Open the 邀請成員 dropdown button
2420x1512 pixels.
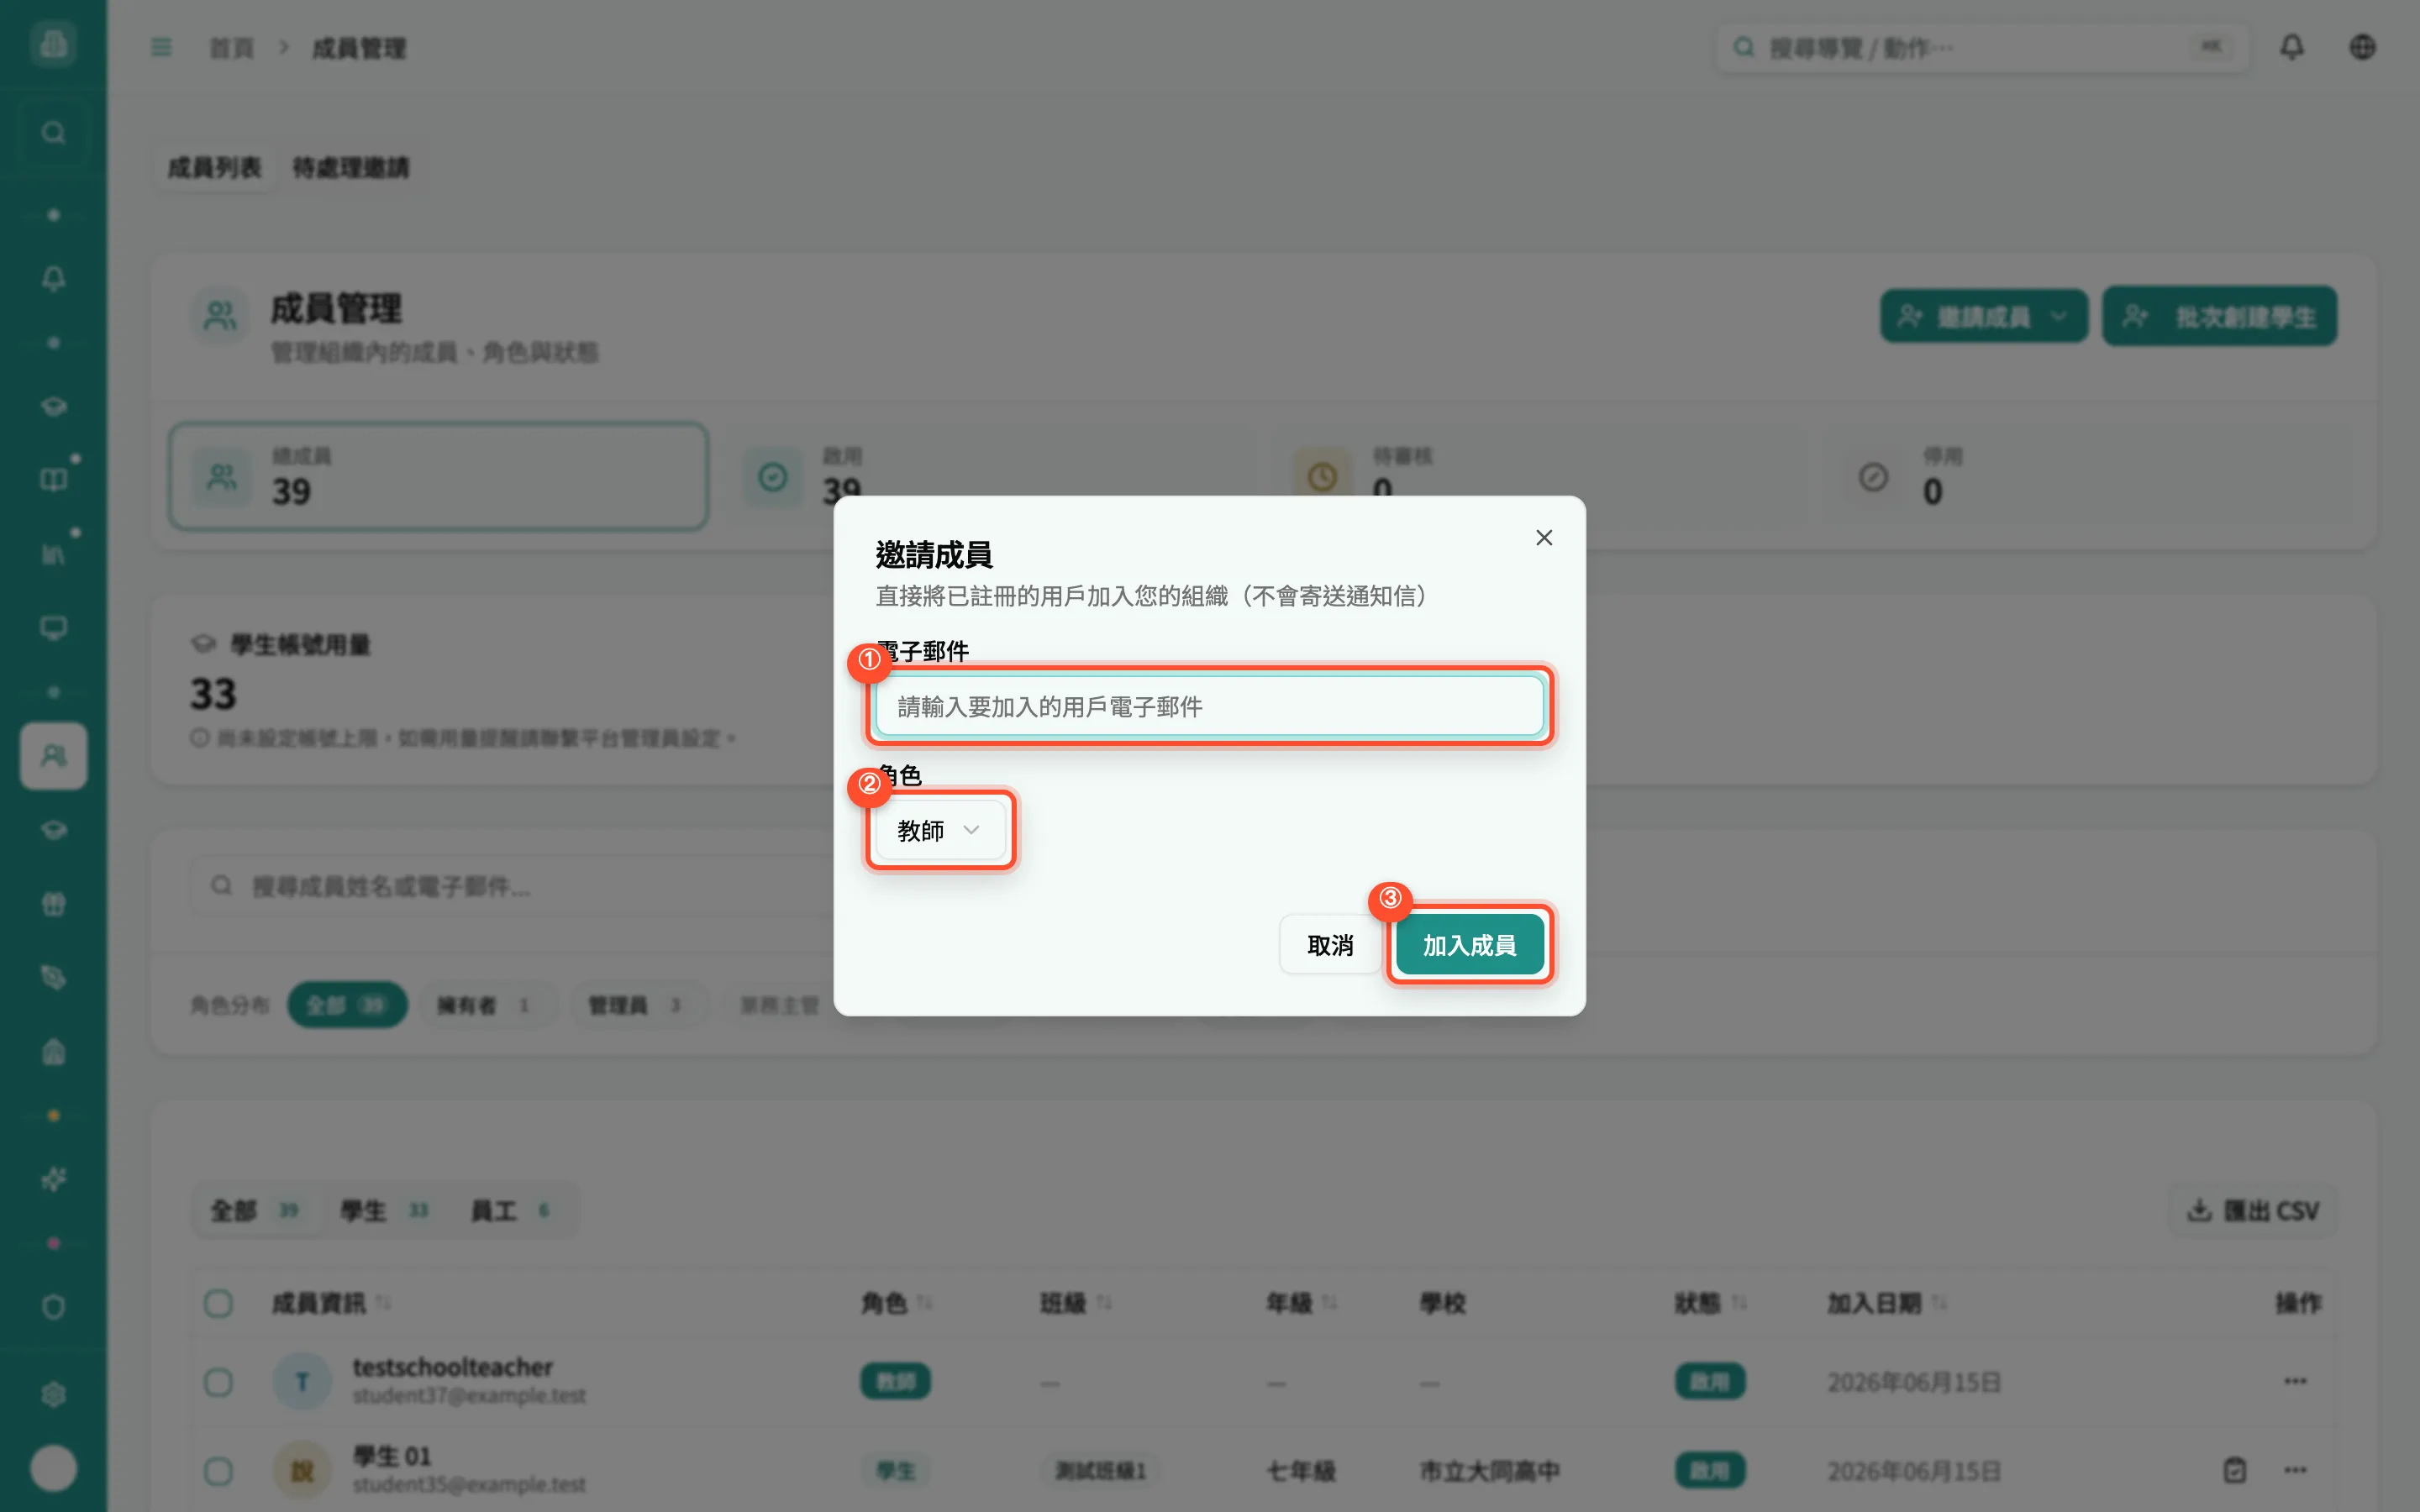[x=1983, y=317]
